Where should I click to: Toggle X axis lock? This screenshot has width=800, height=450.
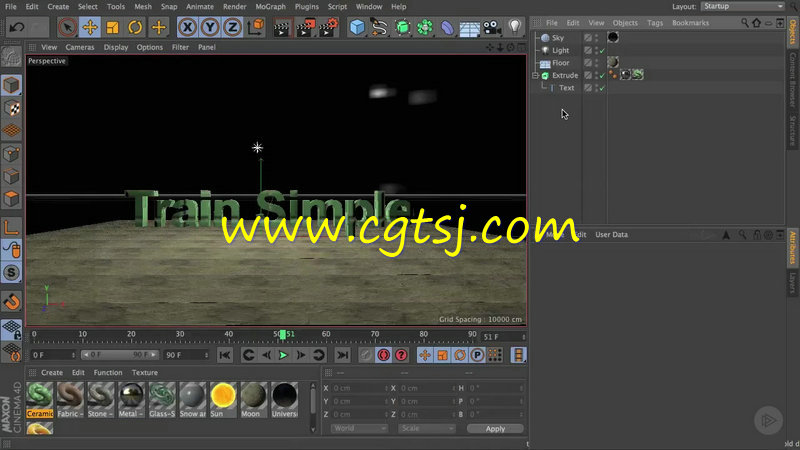[187, 27]
